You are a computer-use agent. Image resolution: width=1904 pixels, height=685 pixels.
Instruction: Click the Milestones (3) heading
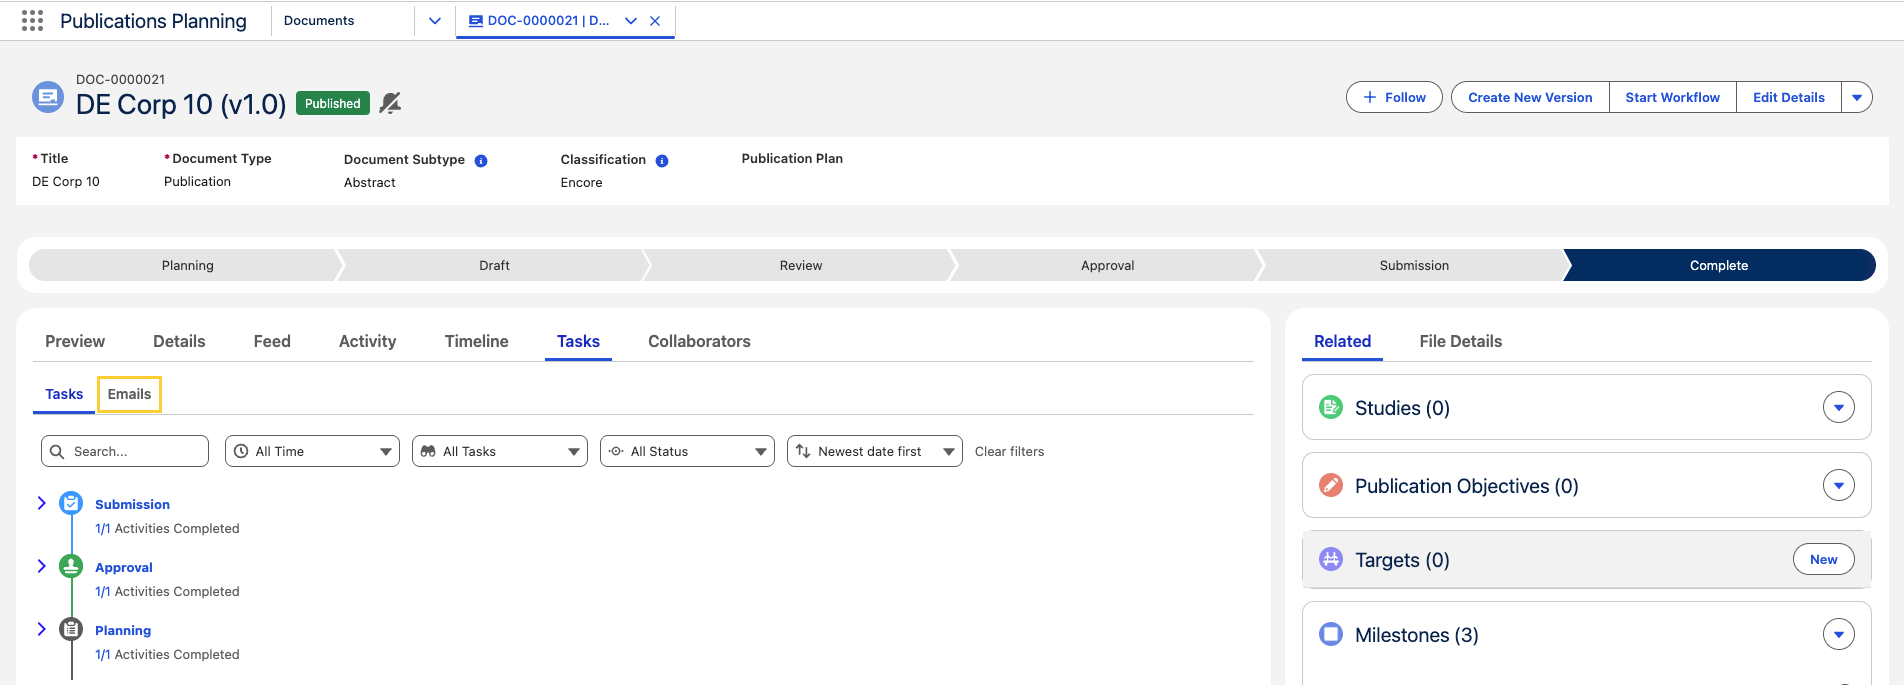pos(1416,635)
